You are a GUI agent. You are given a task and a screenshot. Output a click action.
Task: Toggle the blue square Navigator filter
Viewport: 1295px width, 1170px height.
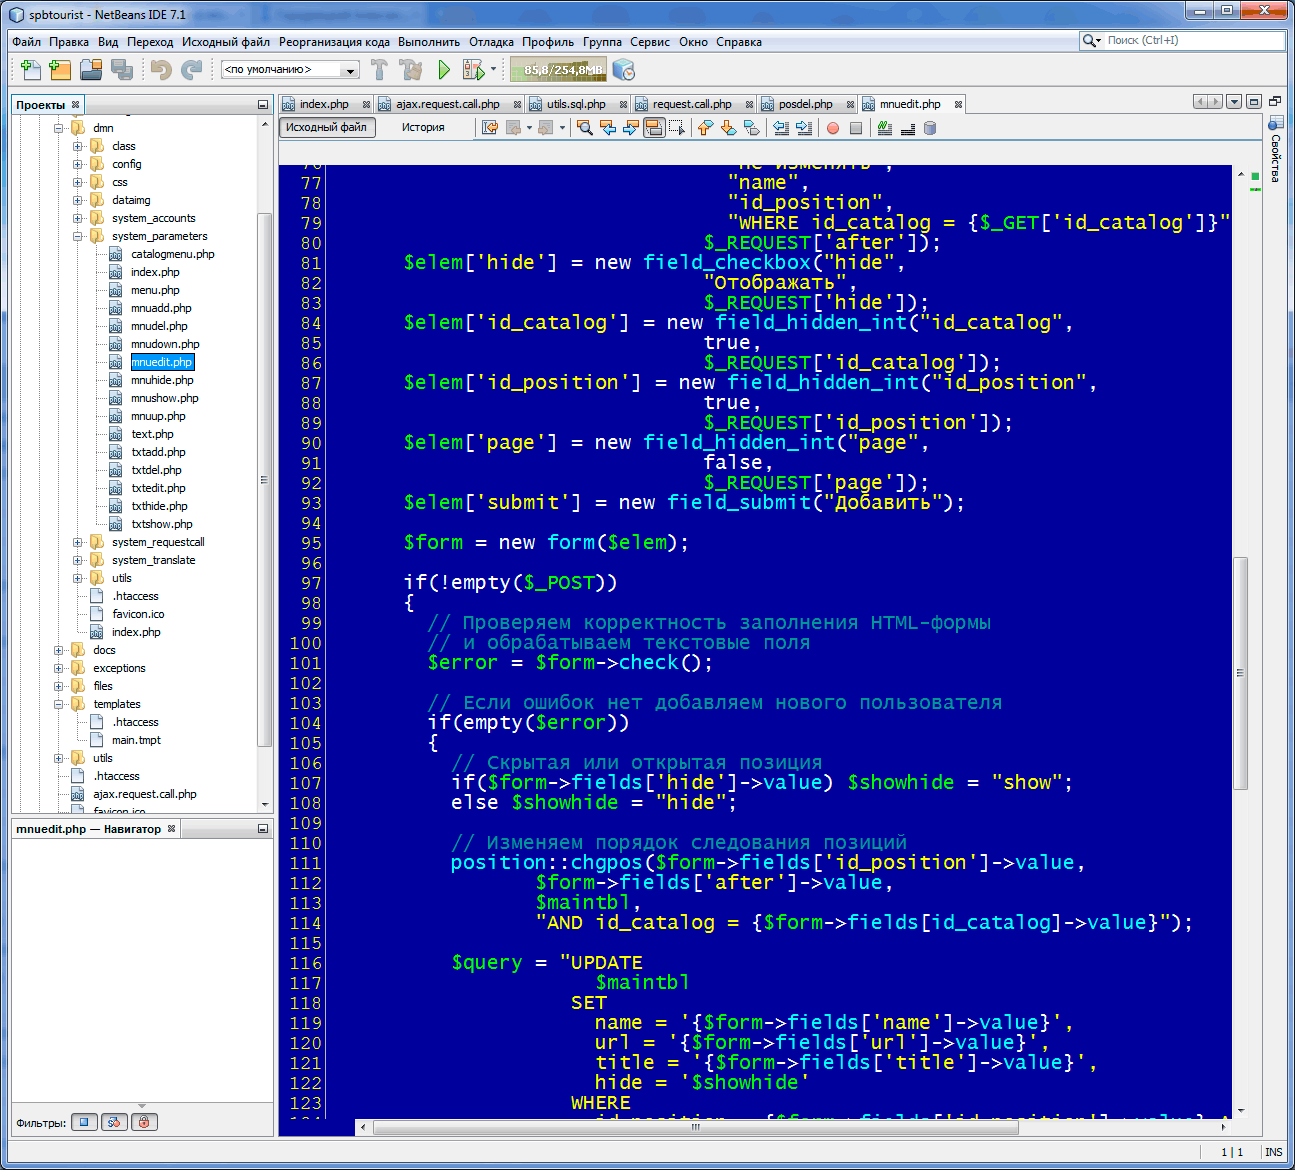(85, 1122)
